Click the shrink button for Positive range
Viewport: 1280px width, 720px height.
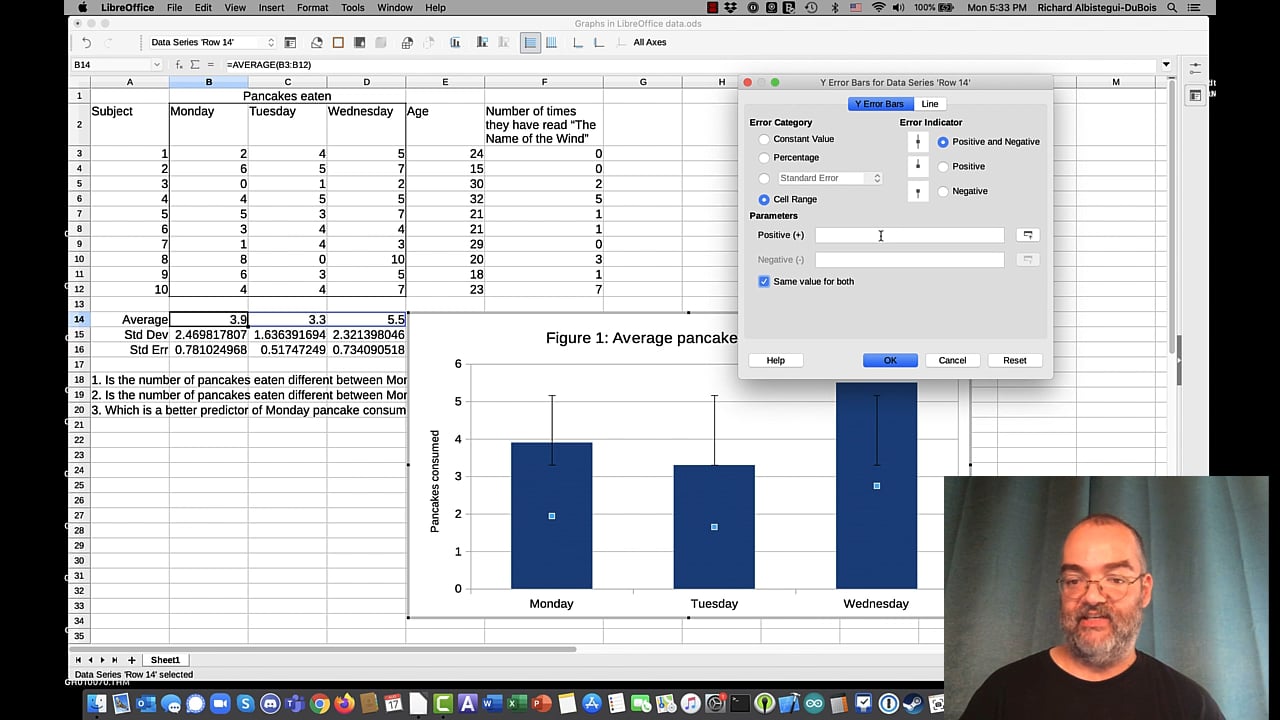point(1027,235)
